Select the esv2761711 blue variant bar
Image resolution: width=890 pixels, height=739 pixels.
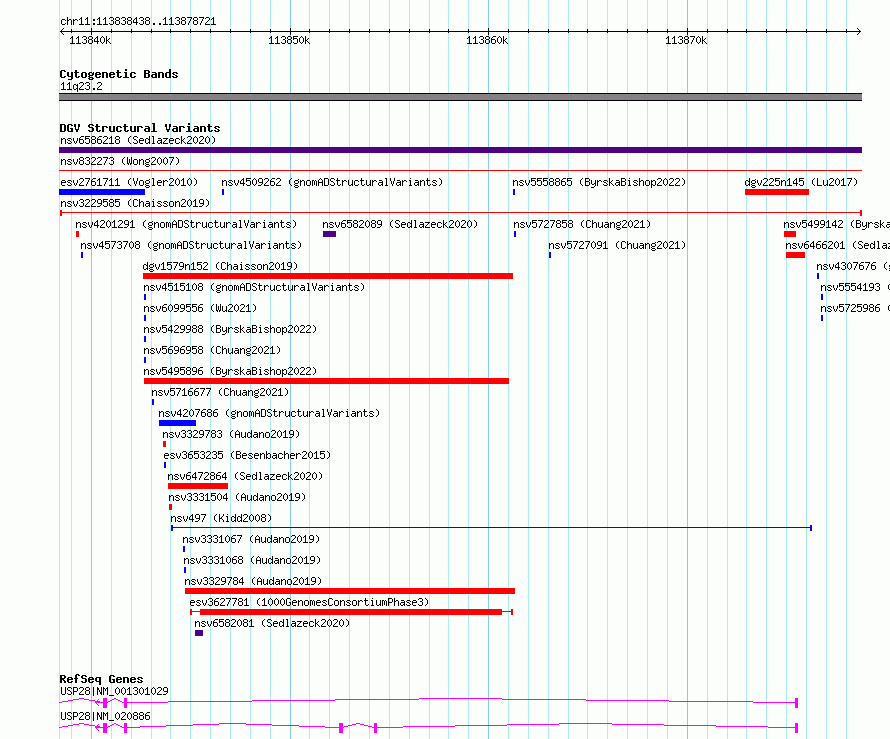click(102, 192)
